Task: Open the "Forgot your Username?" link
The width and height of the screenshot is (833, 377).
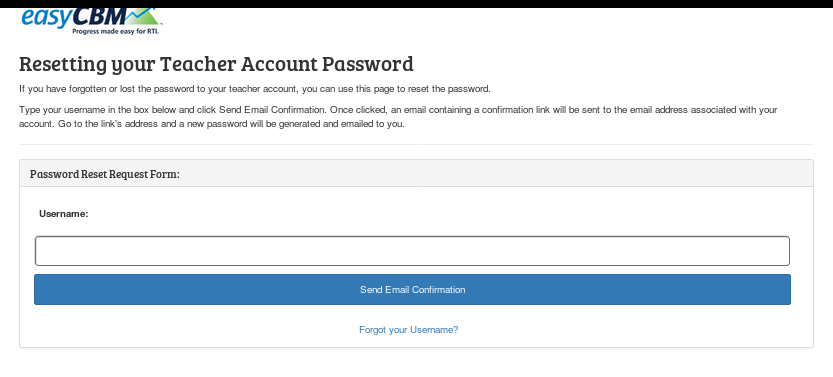Action: tap(409, 330)
